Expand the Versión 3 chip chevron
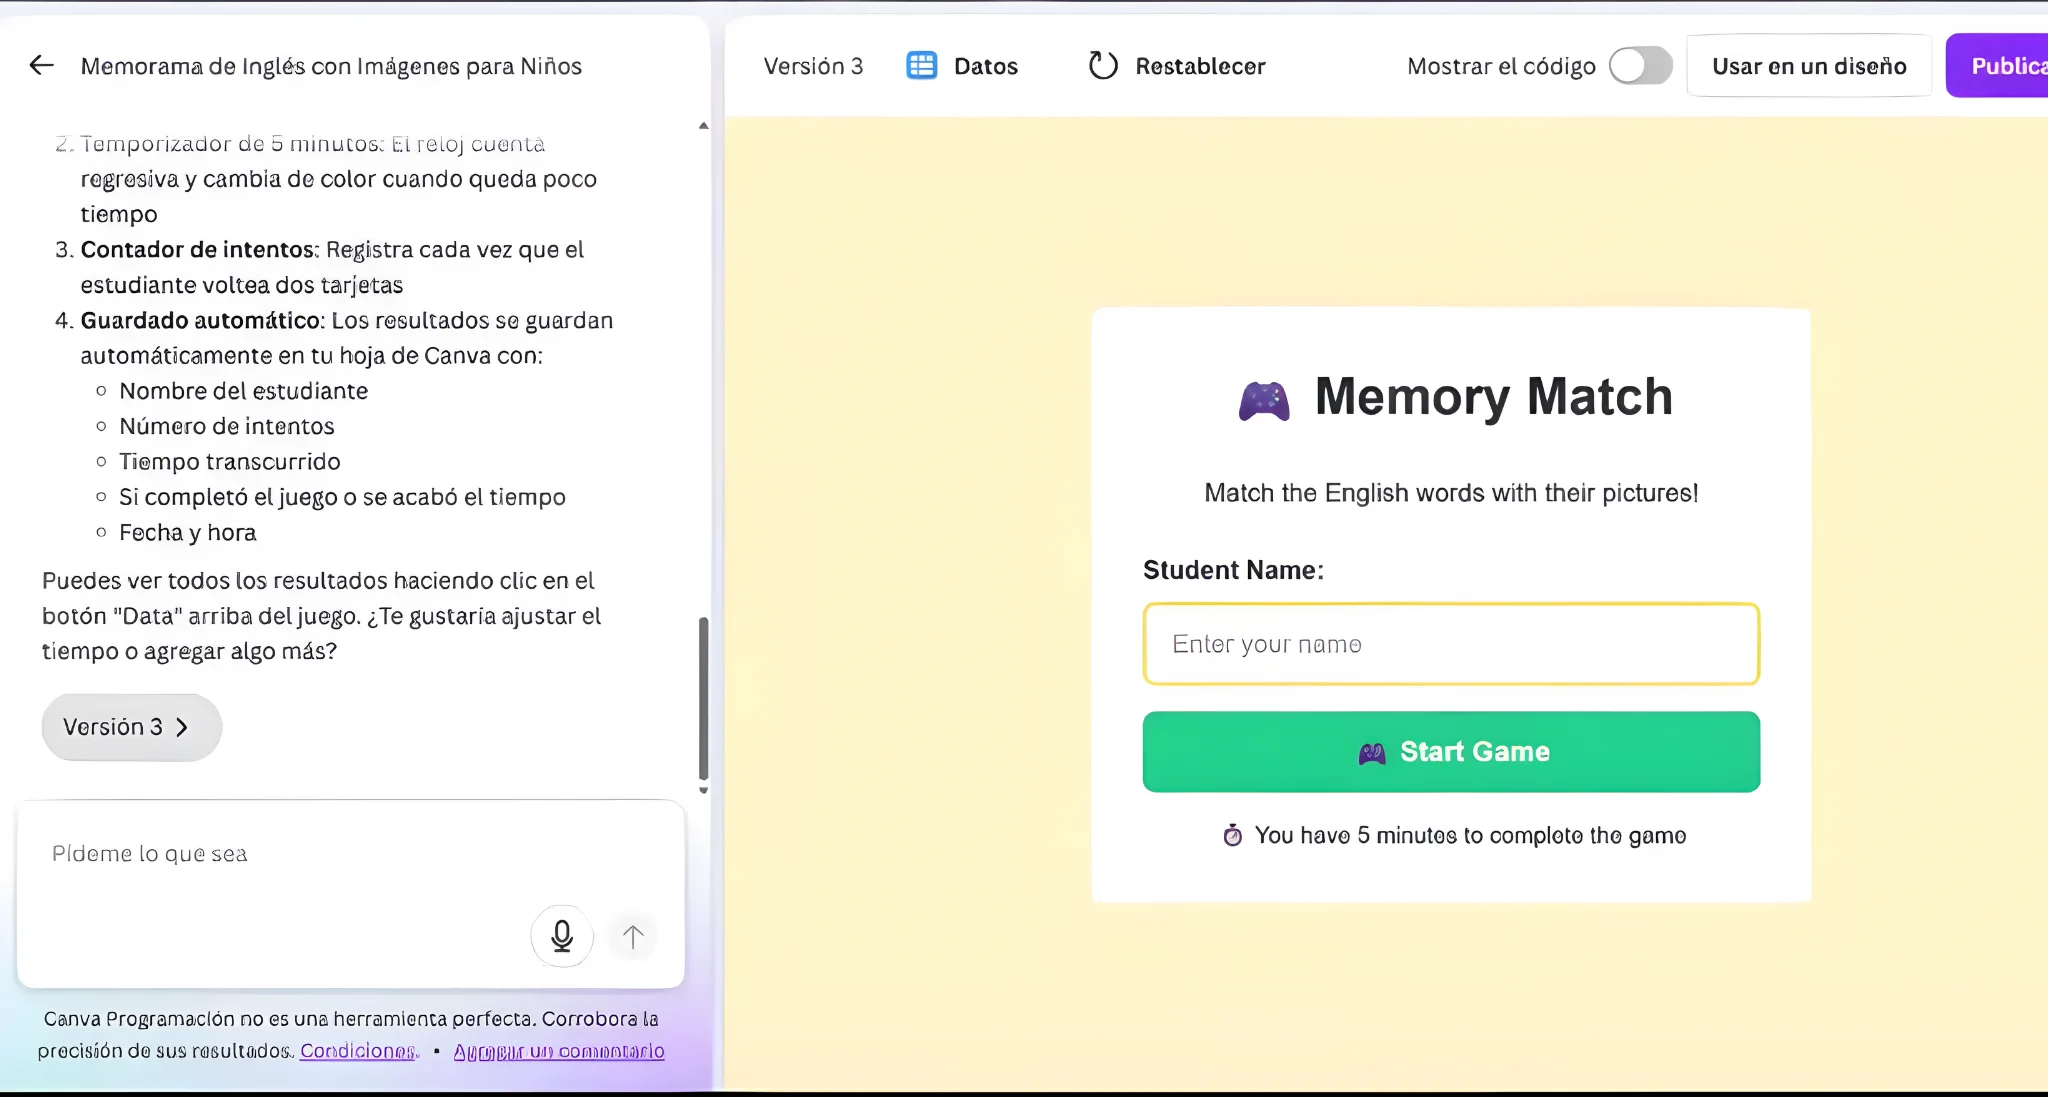The image size is (2048, 1097). click(182, 727)
